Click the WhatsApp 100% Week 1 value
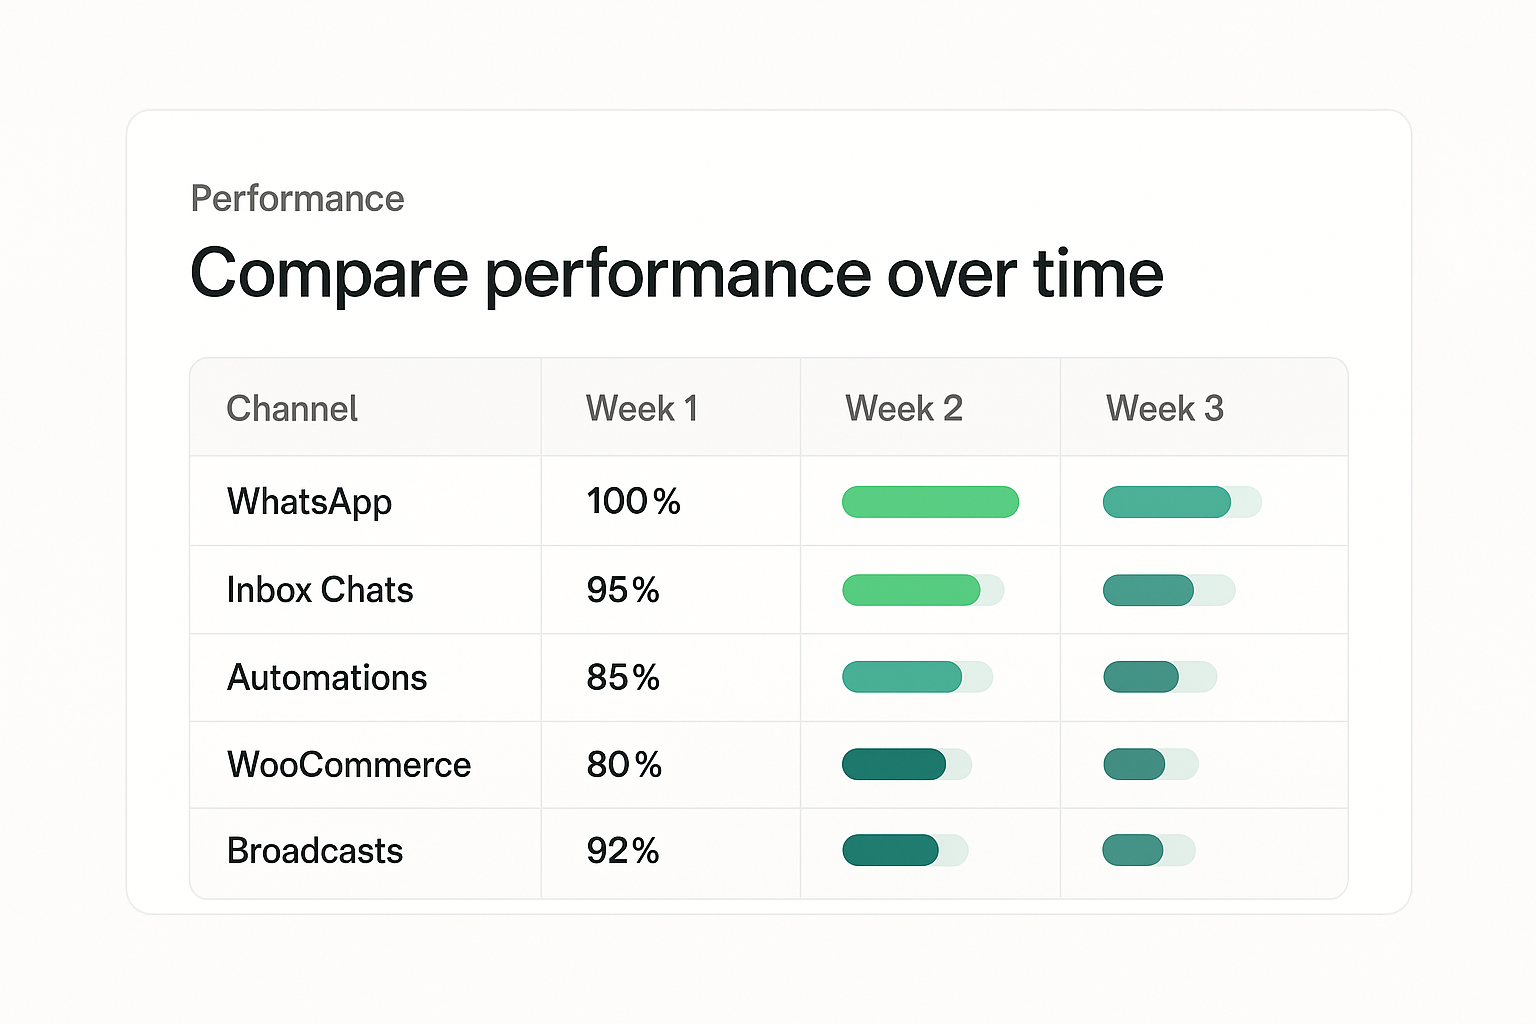The height and width of the screenshot is (1024, 1536). point(633,501)
